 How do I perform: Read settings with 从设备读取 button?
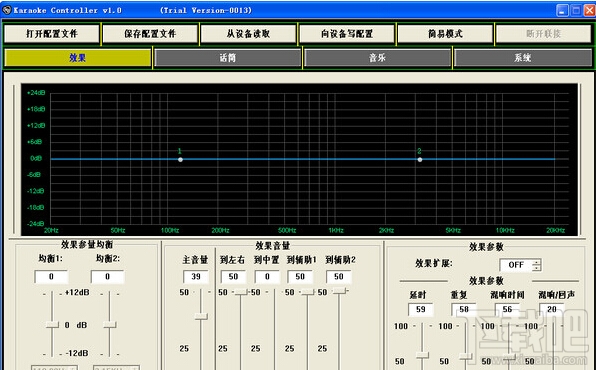tap(248, 34)
